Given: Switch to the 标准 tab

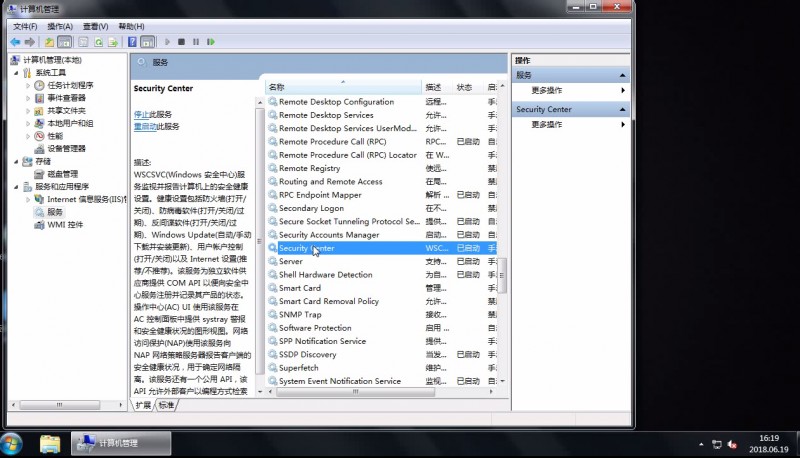Looking at the screenshot, I should click(x=166, y=405).
